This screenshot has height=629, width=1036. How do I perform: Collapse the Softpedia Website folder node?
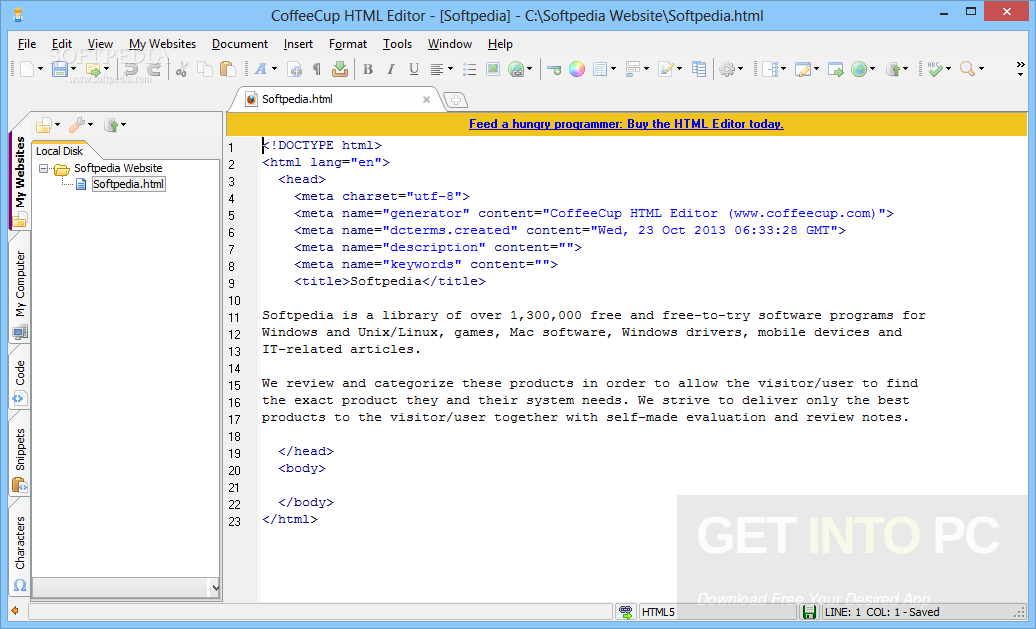pyautogui.click(x=44, y=168)
